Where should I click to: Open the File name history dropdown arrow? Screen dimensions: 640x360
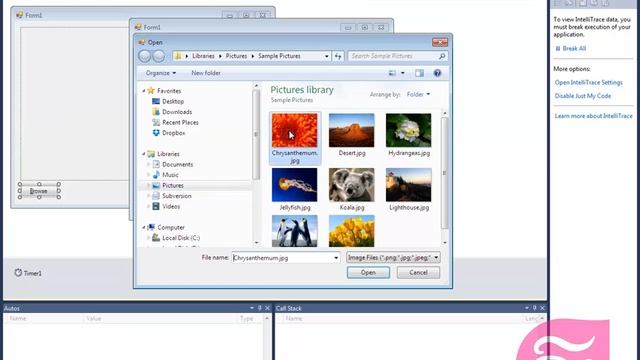(336, 258)
